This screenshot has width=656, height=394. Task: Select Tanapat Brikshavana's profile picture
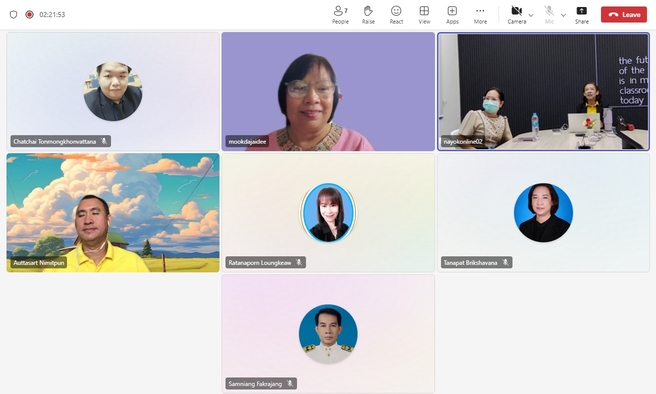tap(543, 212)
